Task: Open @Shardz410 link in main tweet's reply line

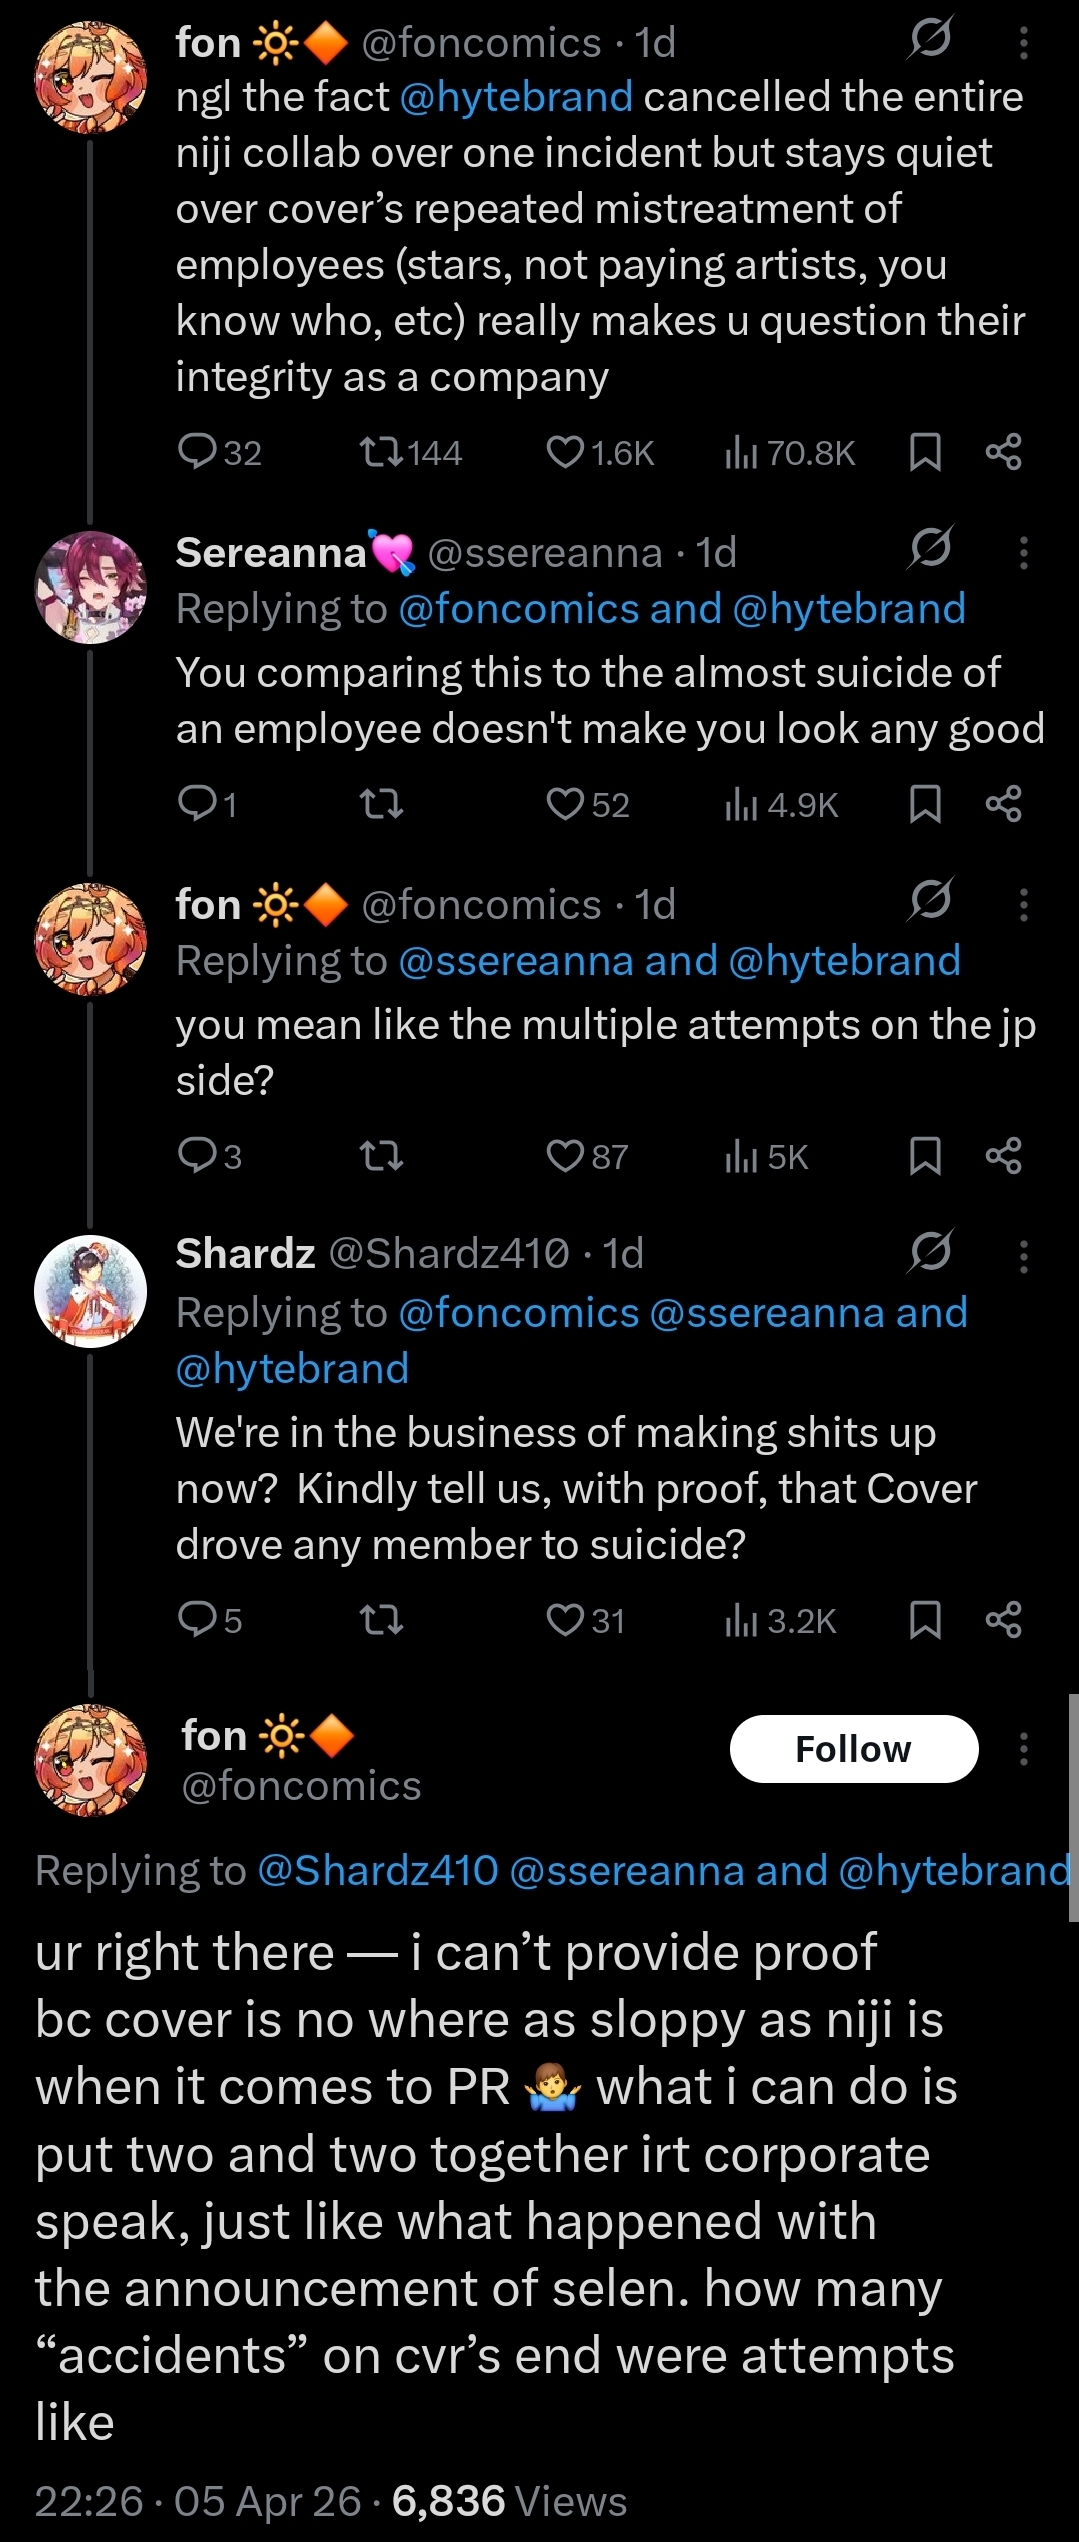Action: (377, 1871)
